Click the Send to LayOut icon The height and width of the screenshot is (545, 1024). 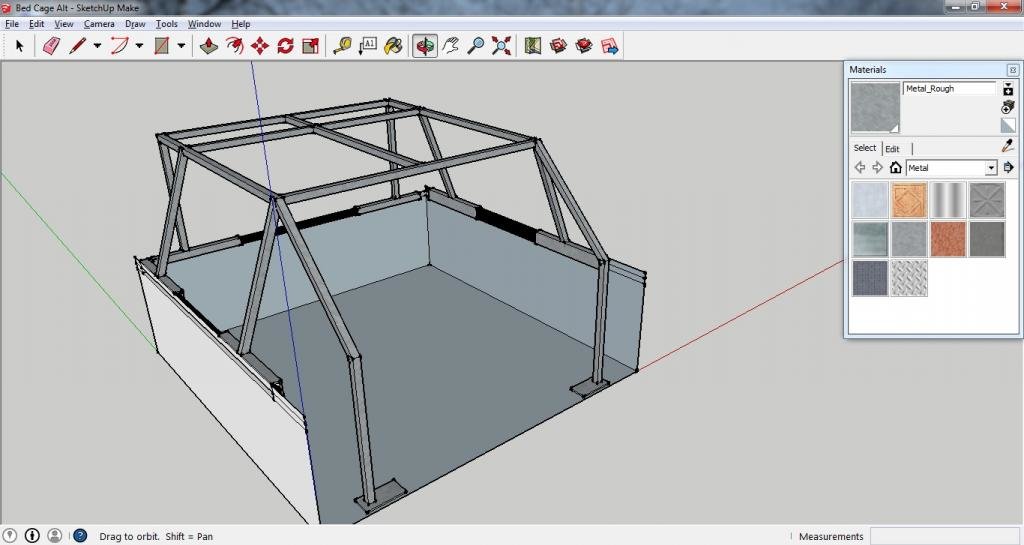pyautogui.click(x=609, y=46)
